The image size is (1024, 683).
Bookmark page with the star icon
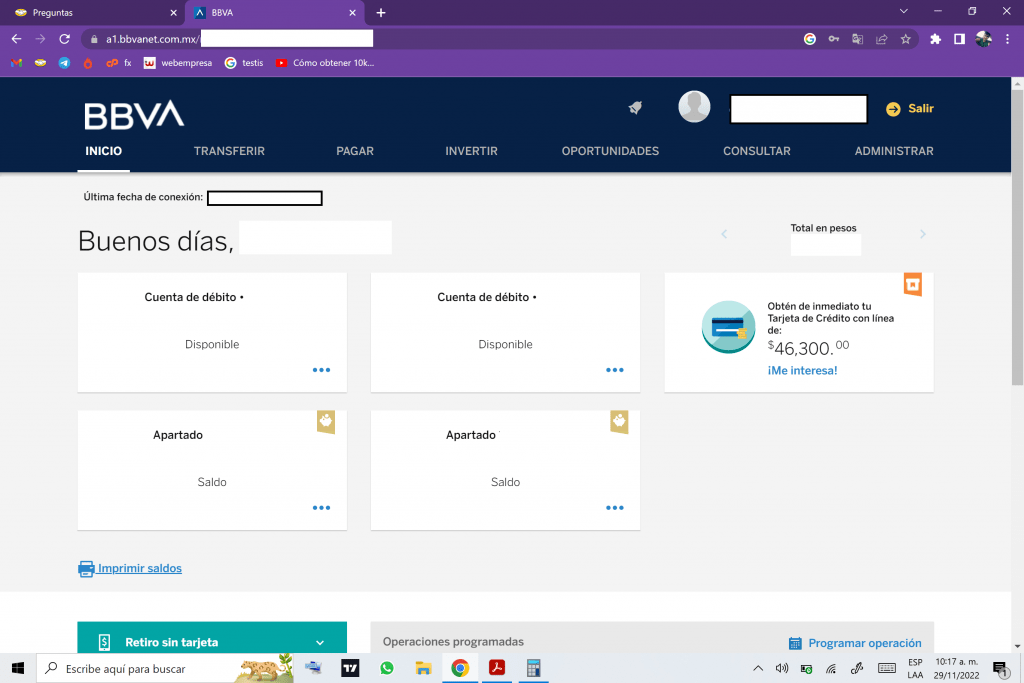(905, 39)
